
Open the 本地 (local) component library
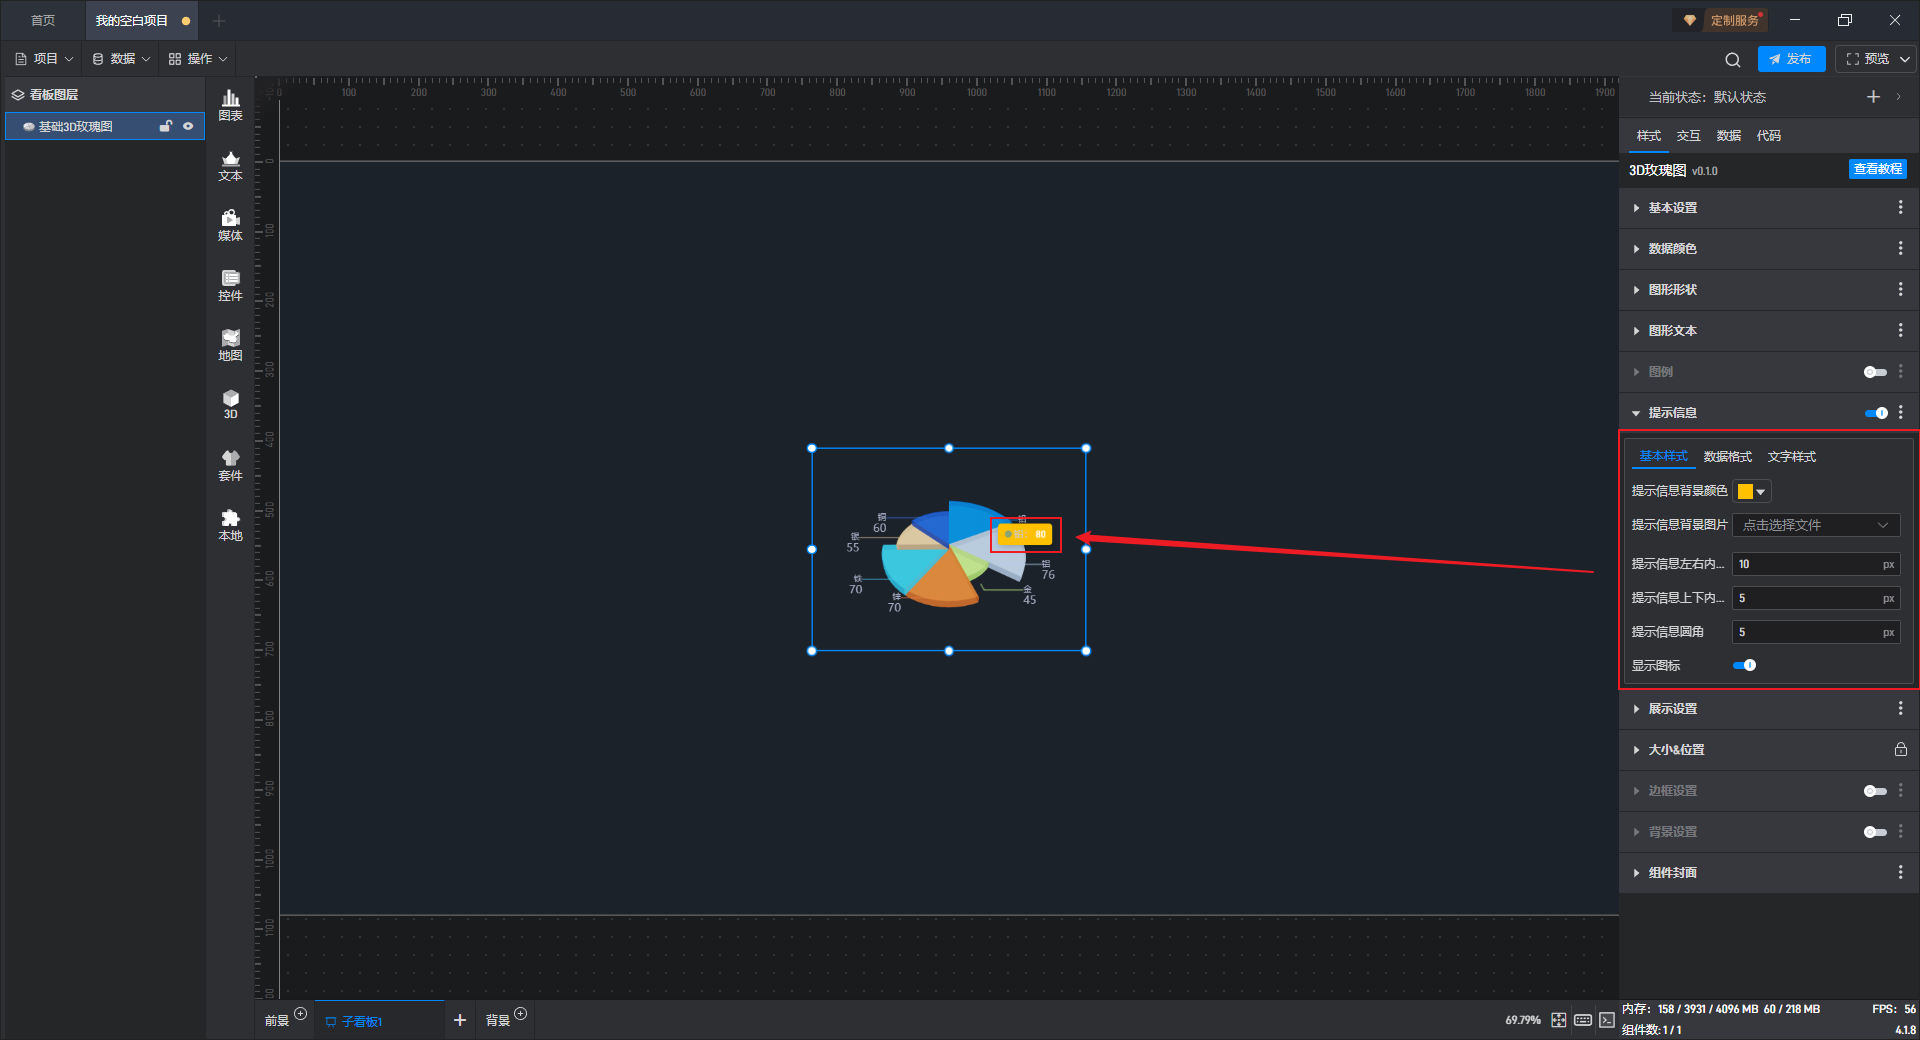230,525
